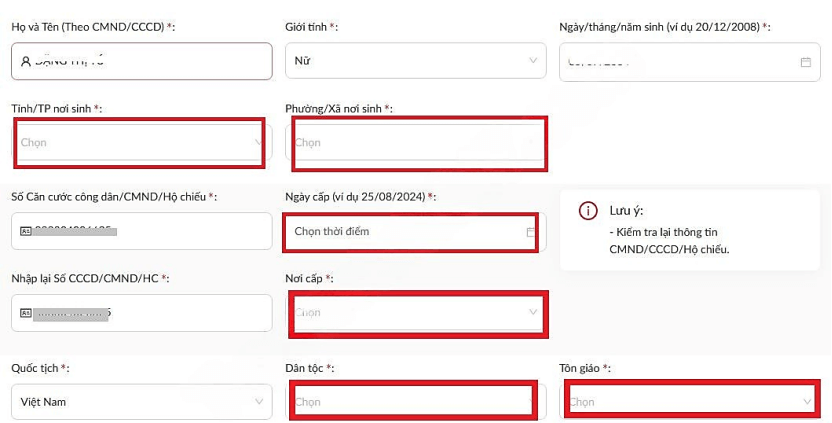Open the Quốc tịch dropdown showing Việt Nam

(x=141, y=402)
